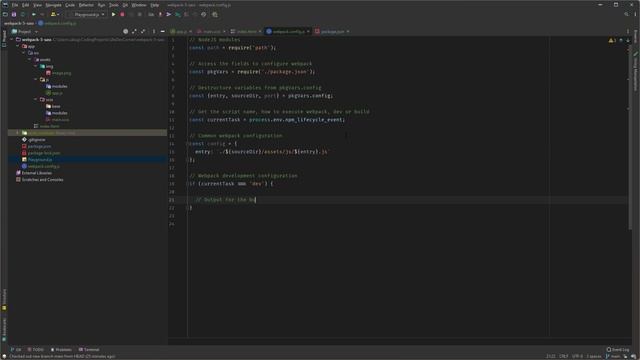Close the app.js editor tab
Viewport: 640px width, 360px height.
pos(191,31)
